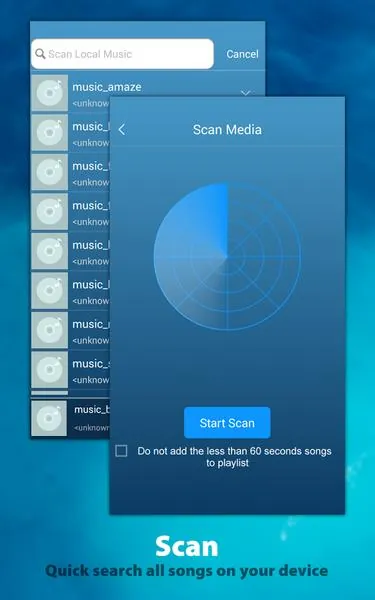Viewport: 375px width, 600px height.
Task: Tap the sixth song's disc icon
Action: 50,290
